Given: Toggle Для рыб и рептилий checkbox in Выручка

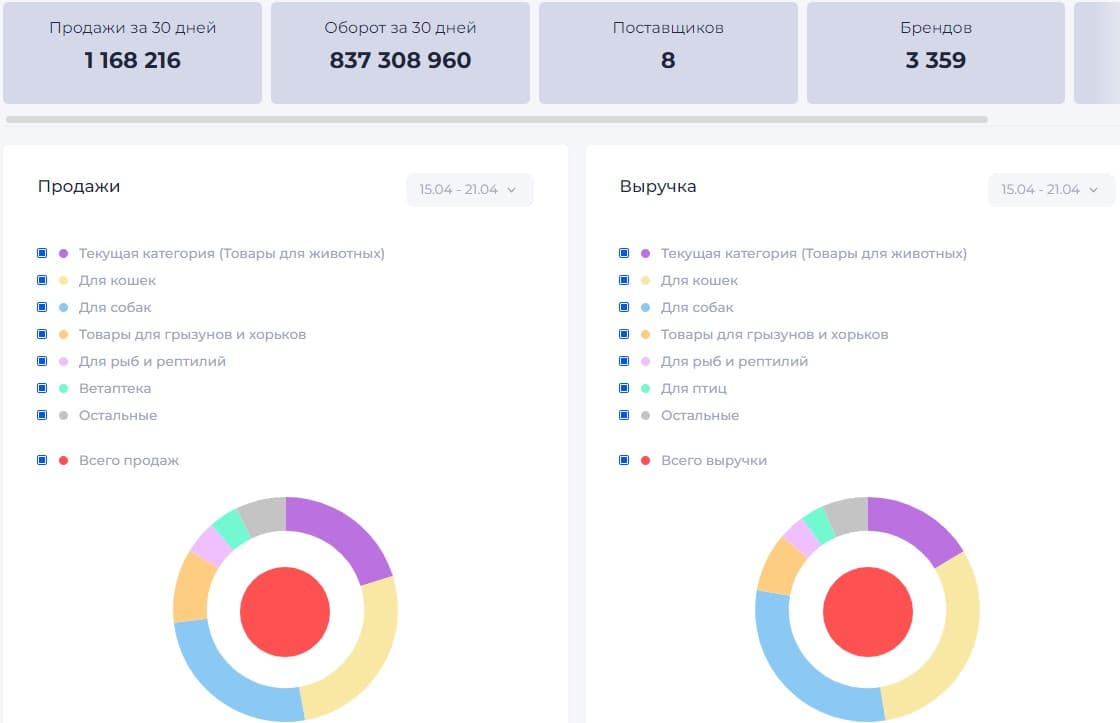Looking at the screenshot, I should (624, 362).
